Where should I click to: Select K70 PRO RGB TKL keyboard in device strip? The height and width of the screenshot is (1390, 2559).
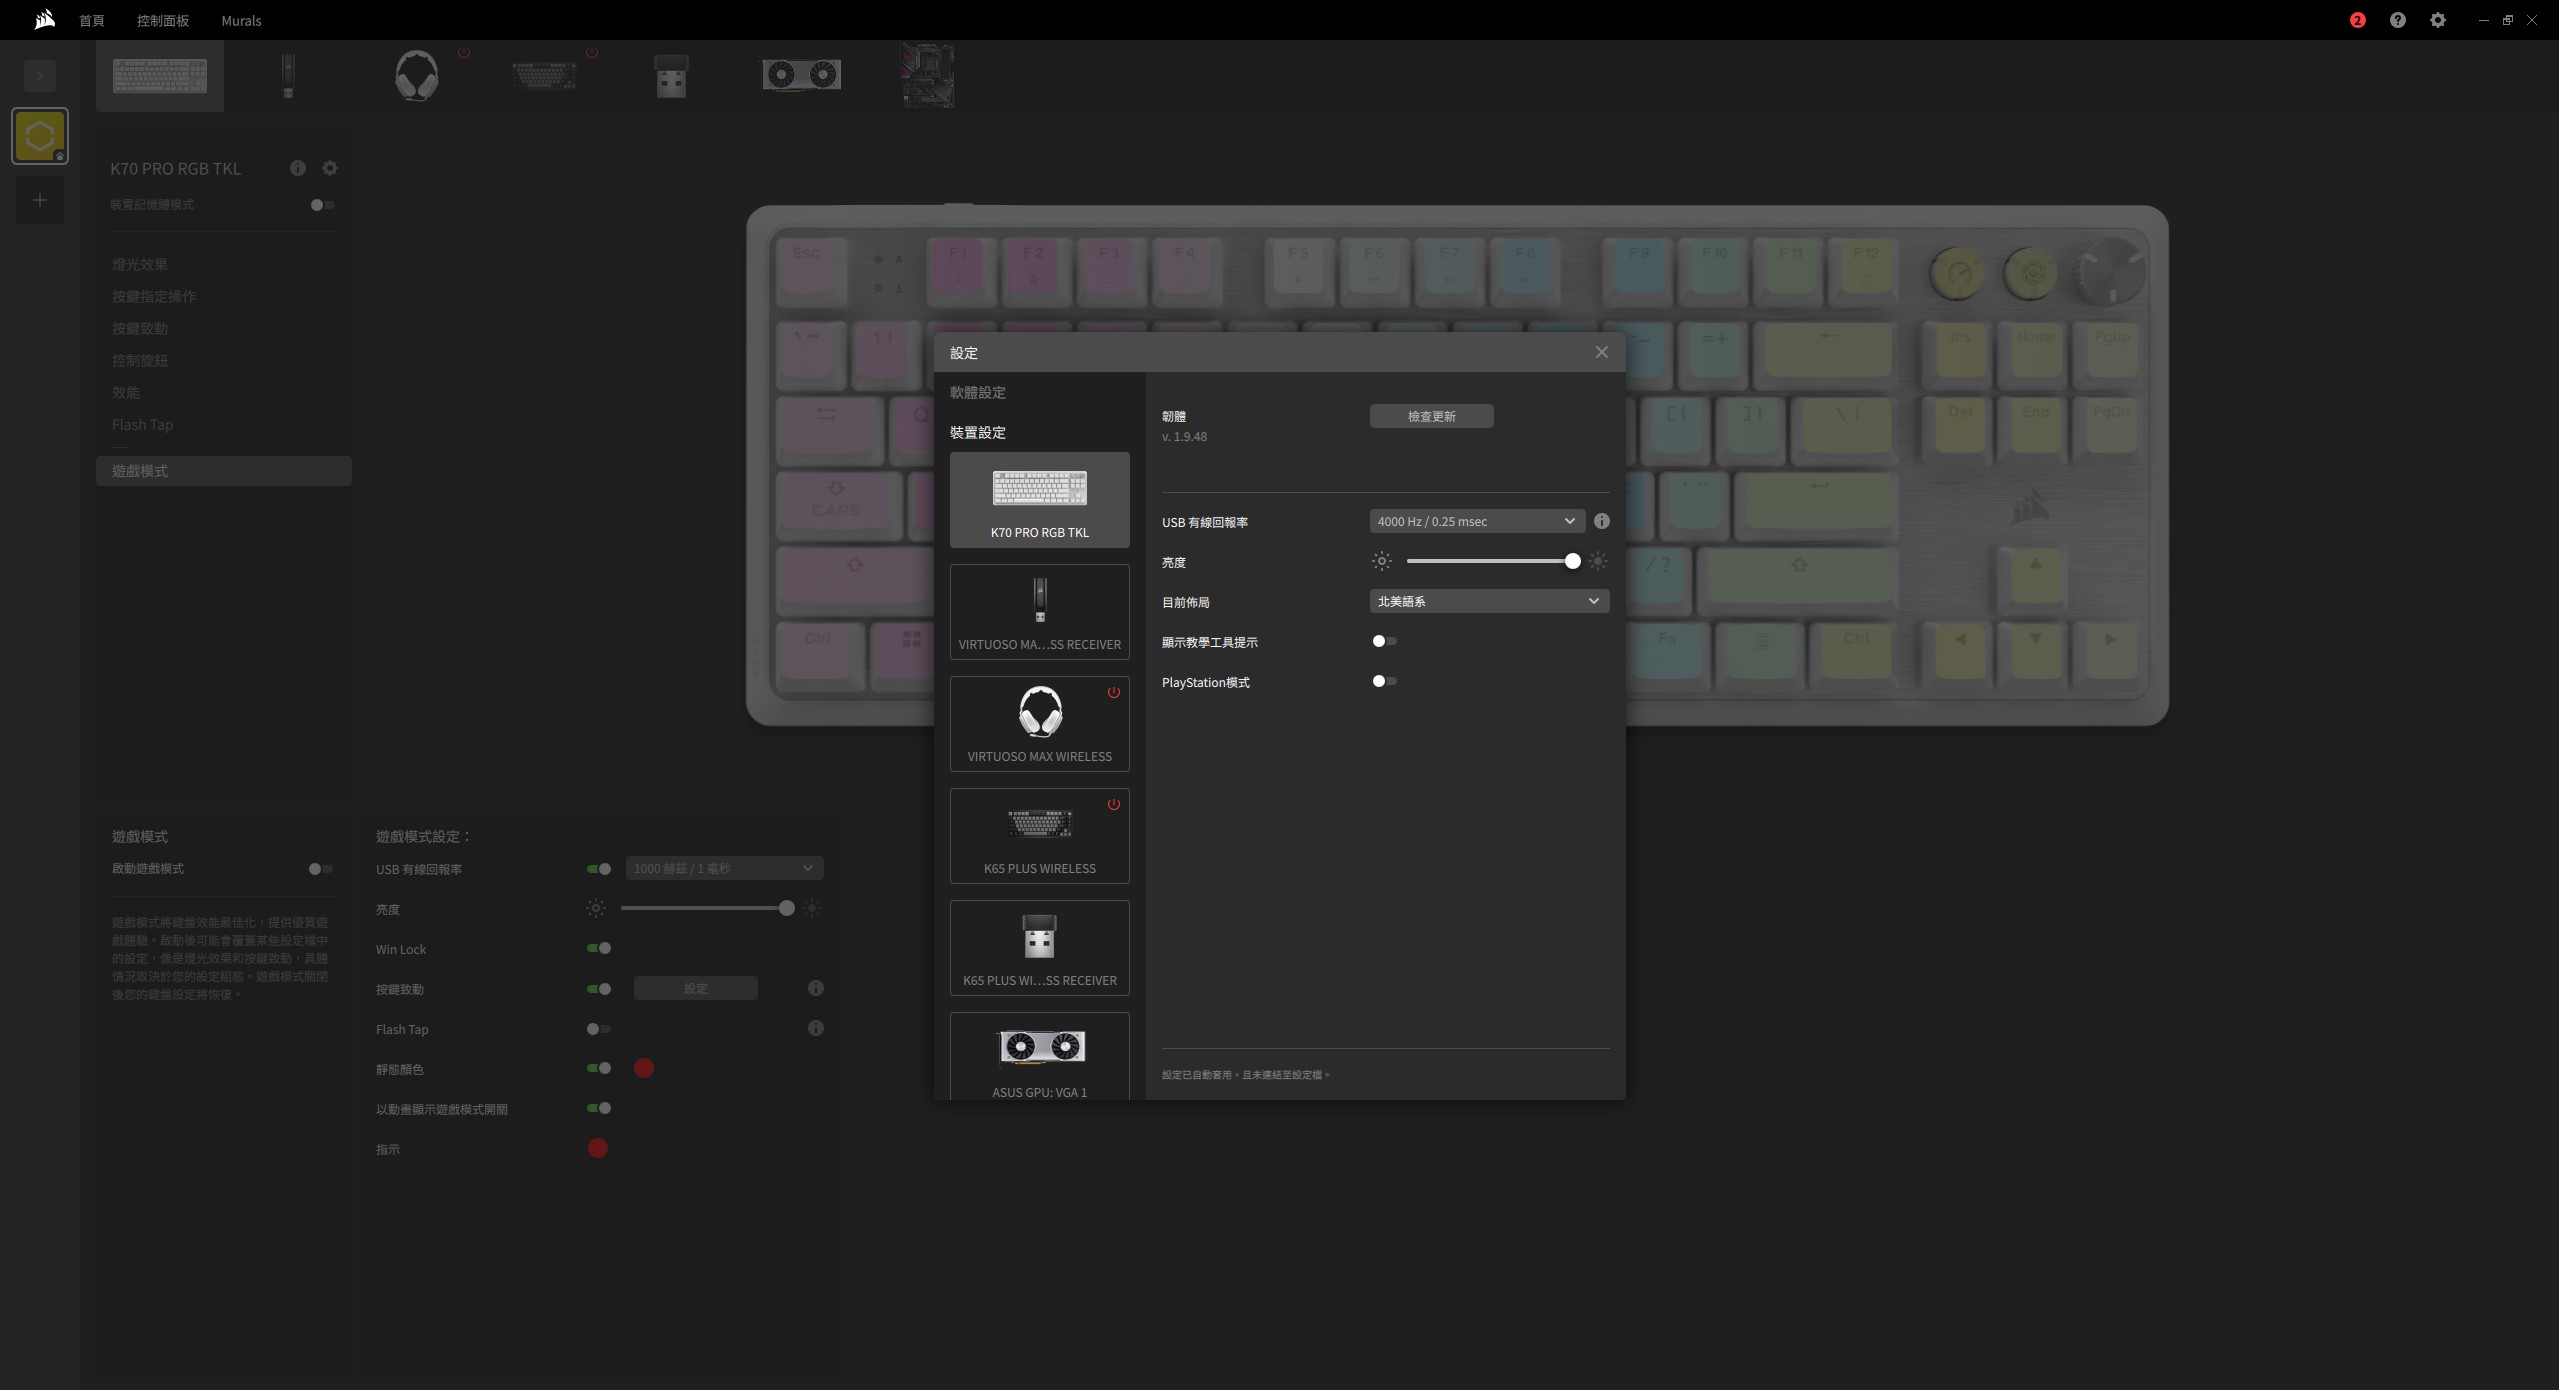[x=160, y=76]
